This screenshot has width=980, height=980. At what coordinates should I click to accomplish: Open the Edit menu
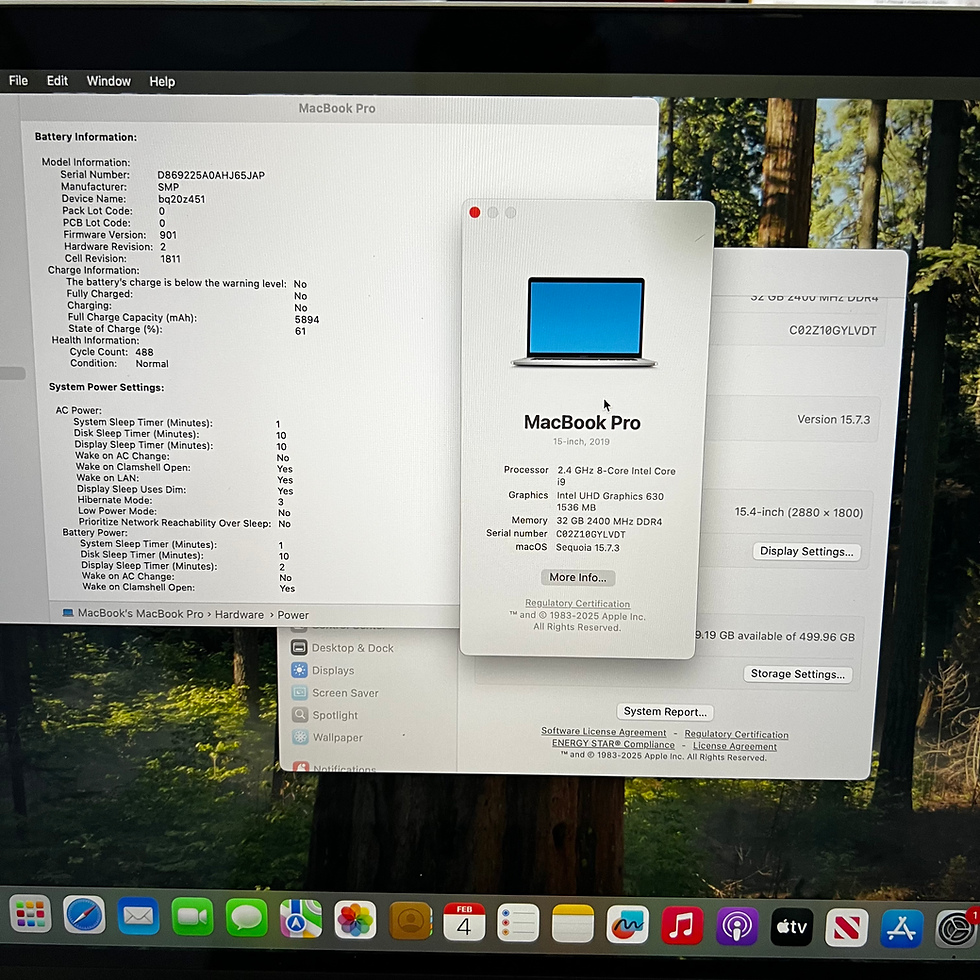point(57,81)
